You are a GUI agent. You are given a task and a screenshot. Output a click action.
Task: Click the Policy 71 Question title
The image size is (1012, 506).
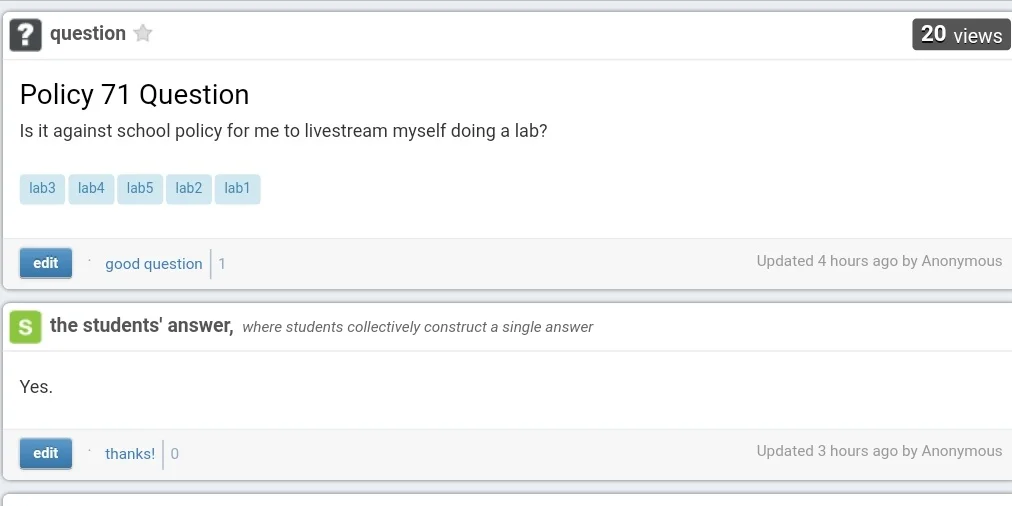point(134,95)
